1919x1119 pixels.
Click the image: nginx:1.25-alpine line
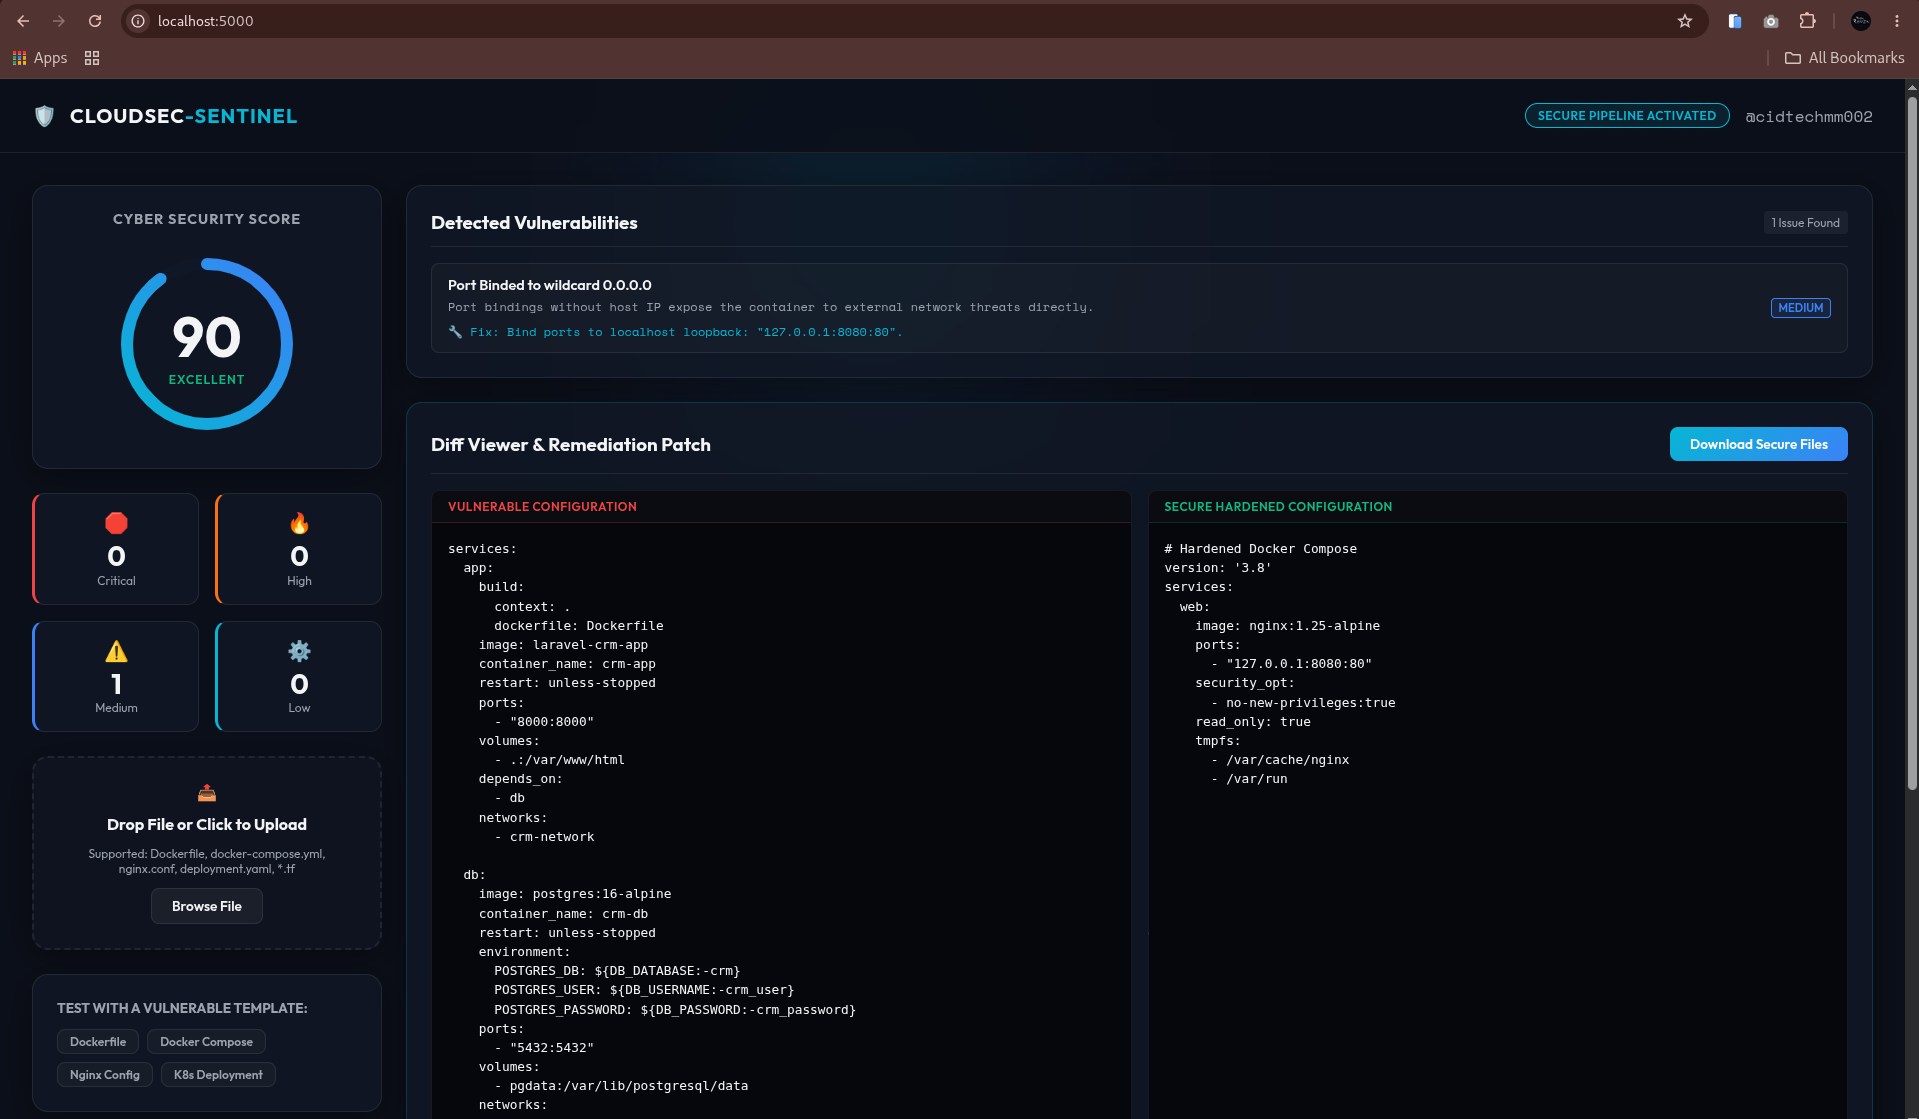(x=1287, y=626)
